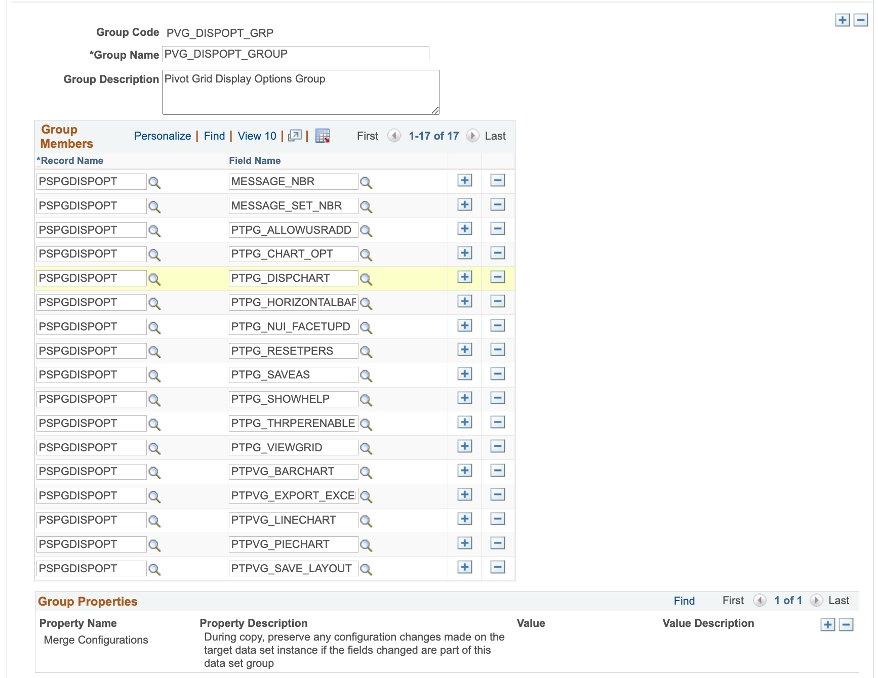Click the View 10 link

coord(257,136)
